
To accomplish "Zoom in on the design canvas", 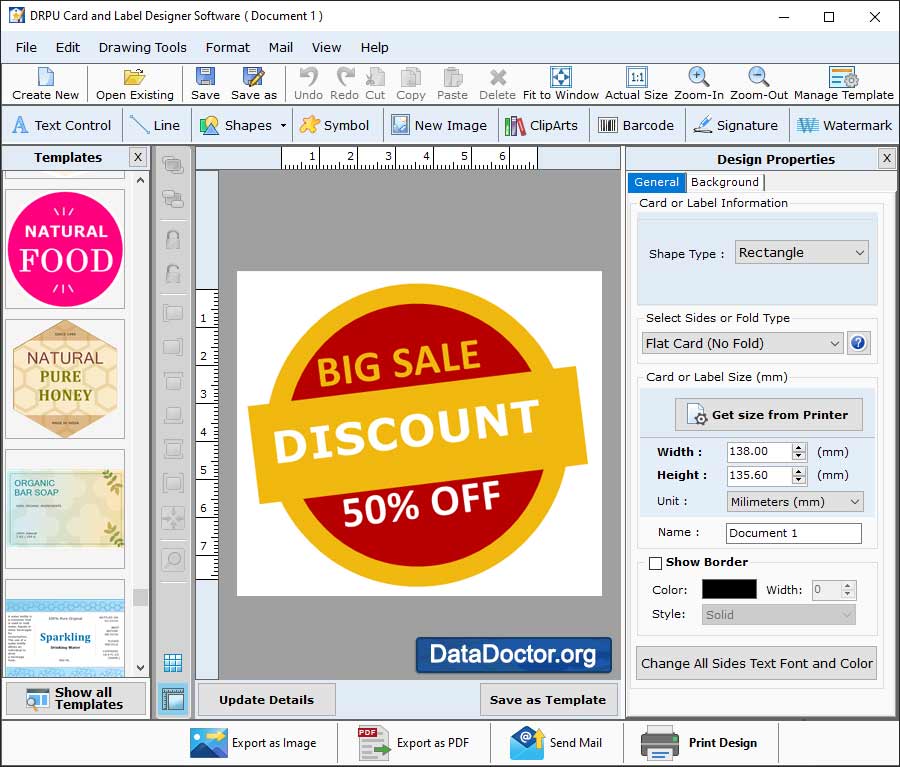I will 697,83.
